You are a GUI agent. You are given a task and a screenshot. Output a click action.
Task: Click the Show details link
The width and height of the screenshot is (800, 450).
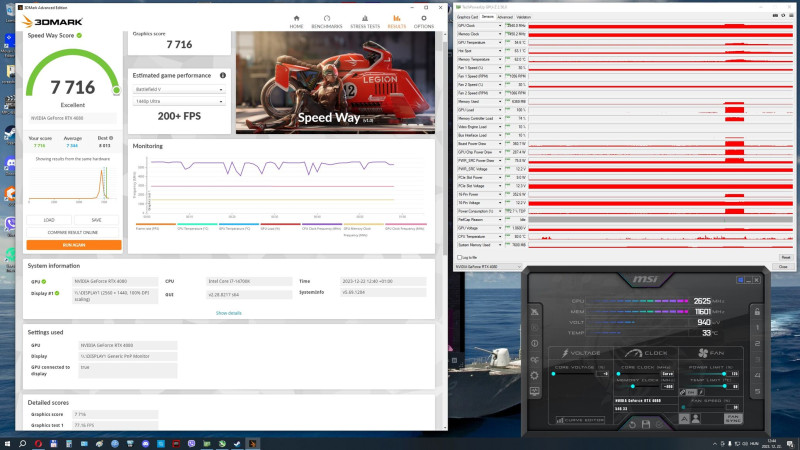tap(229, 313)
